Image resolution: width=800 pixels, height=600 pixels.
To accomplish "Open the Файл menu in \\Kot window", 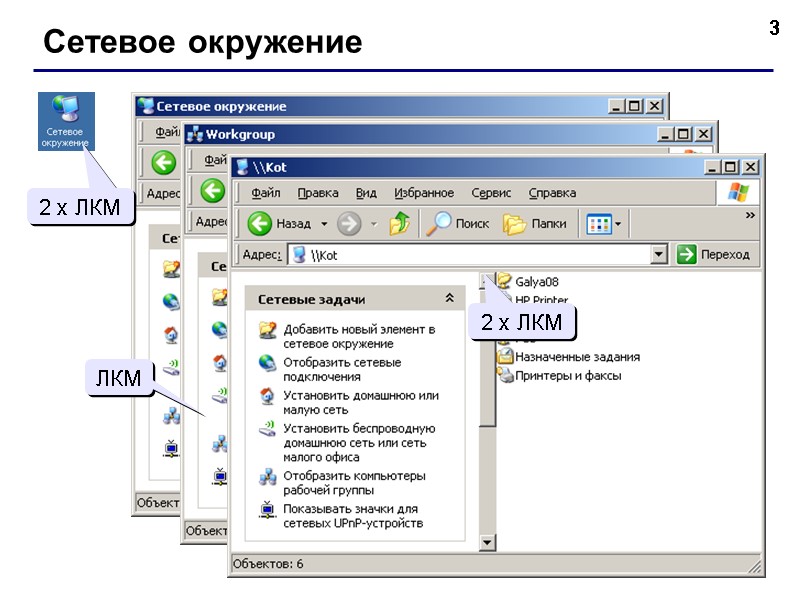I will (265, 193).
